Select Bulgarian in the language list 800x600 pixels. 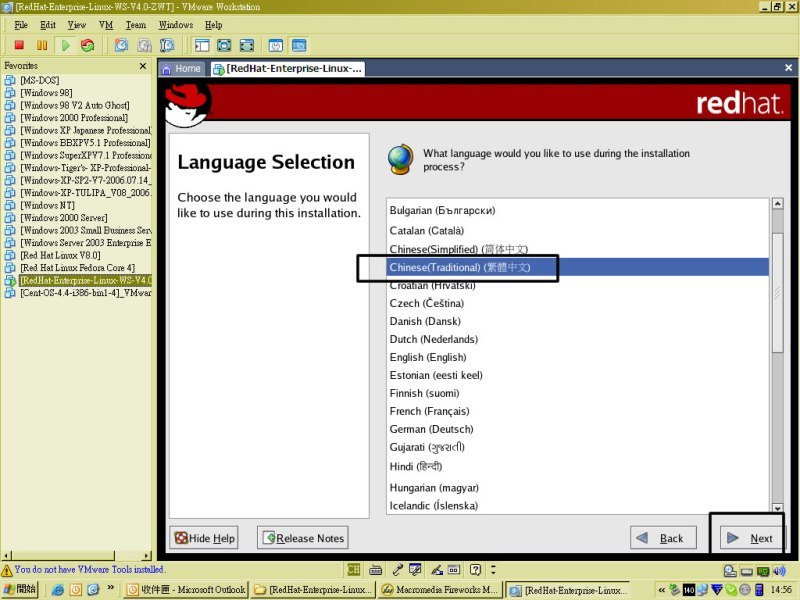tap(577, 210)
